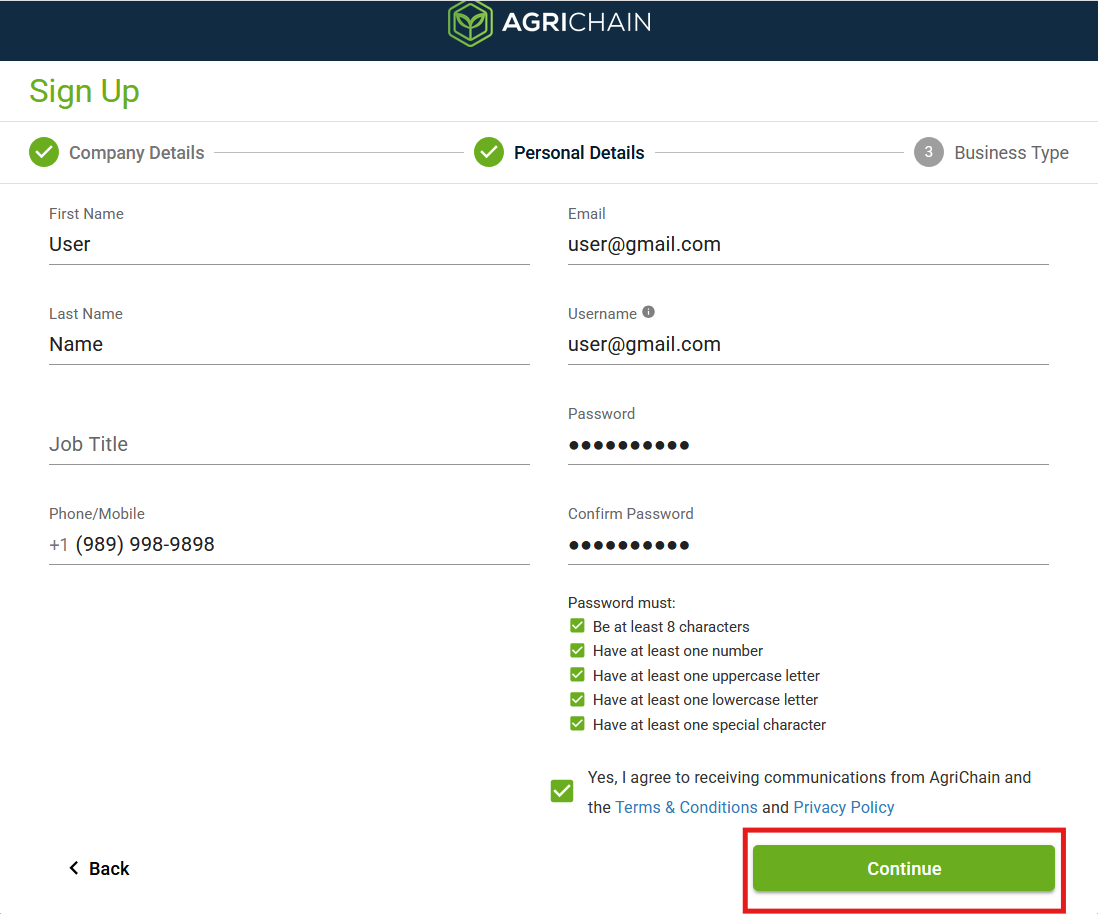Toggle the agree to communications checkbox

coord(562,791)
